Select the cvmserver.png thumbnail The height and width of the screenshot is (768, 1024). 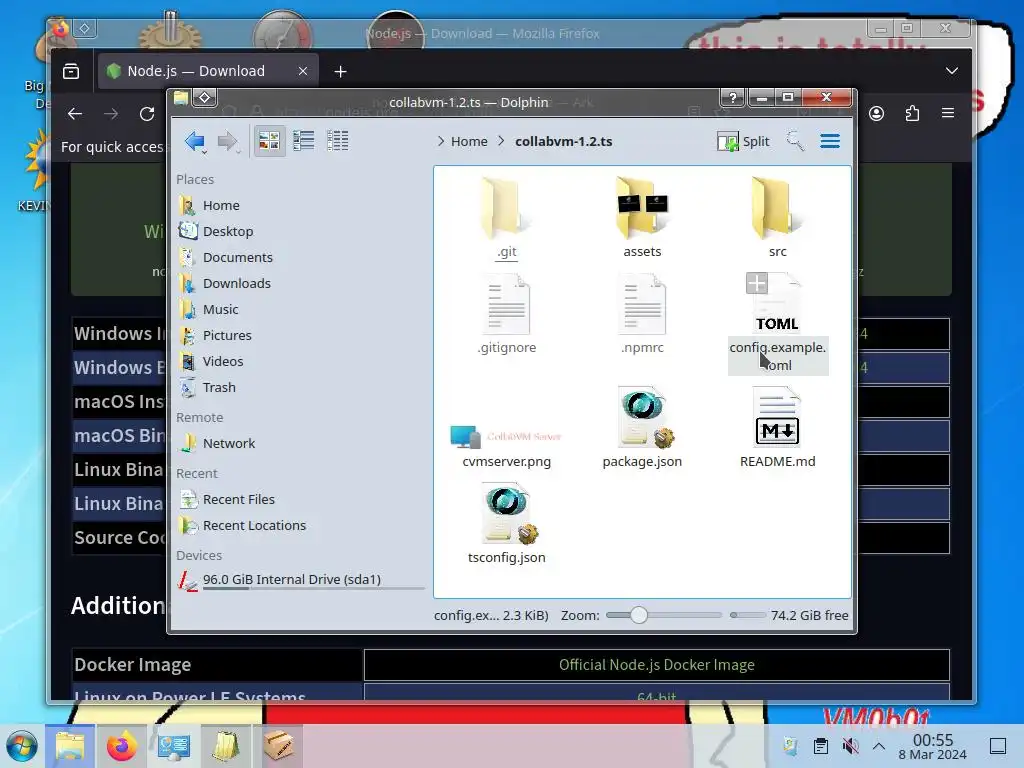tap(507, 436)
